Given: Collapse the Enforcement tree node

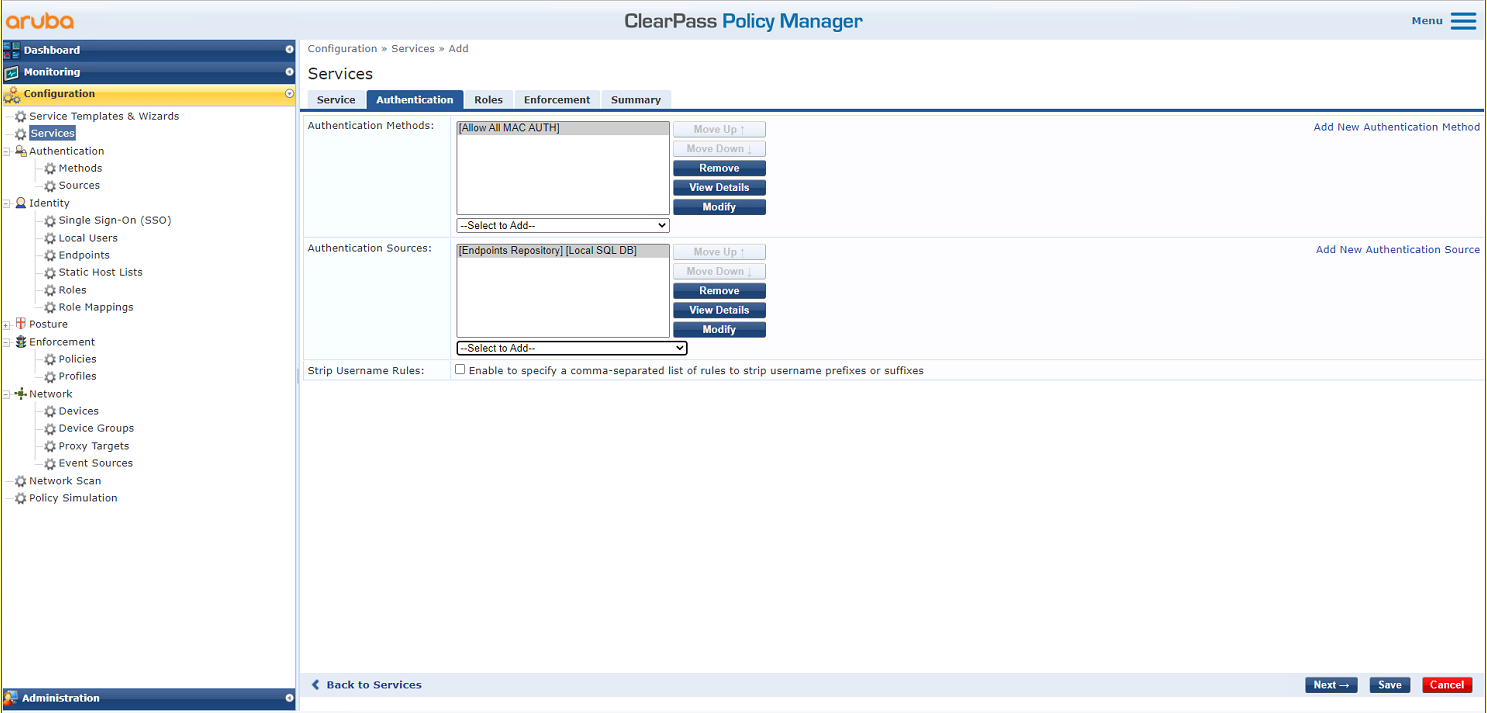Looking at the screenshot, I should tap(7, 343).
